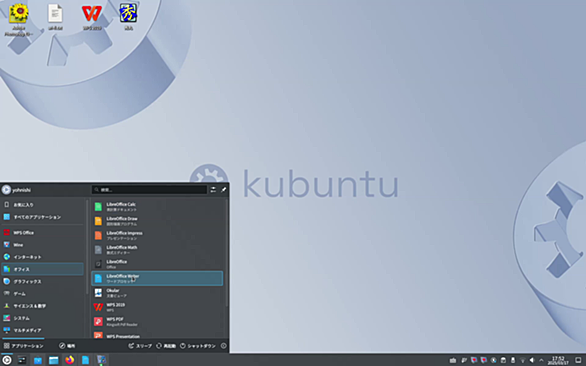The width and height of the screenshot is (586, 366).
Task: Pin the application launcher open
Action: 223,190
